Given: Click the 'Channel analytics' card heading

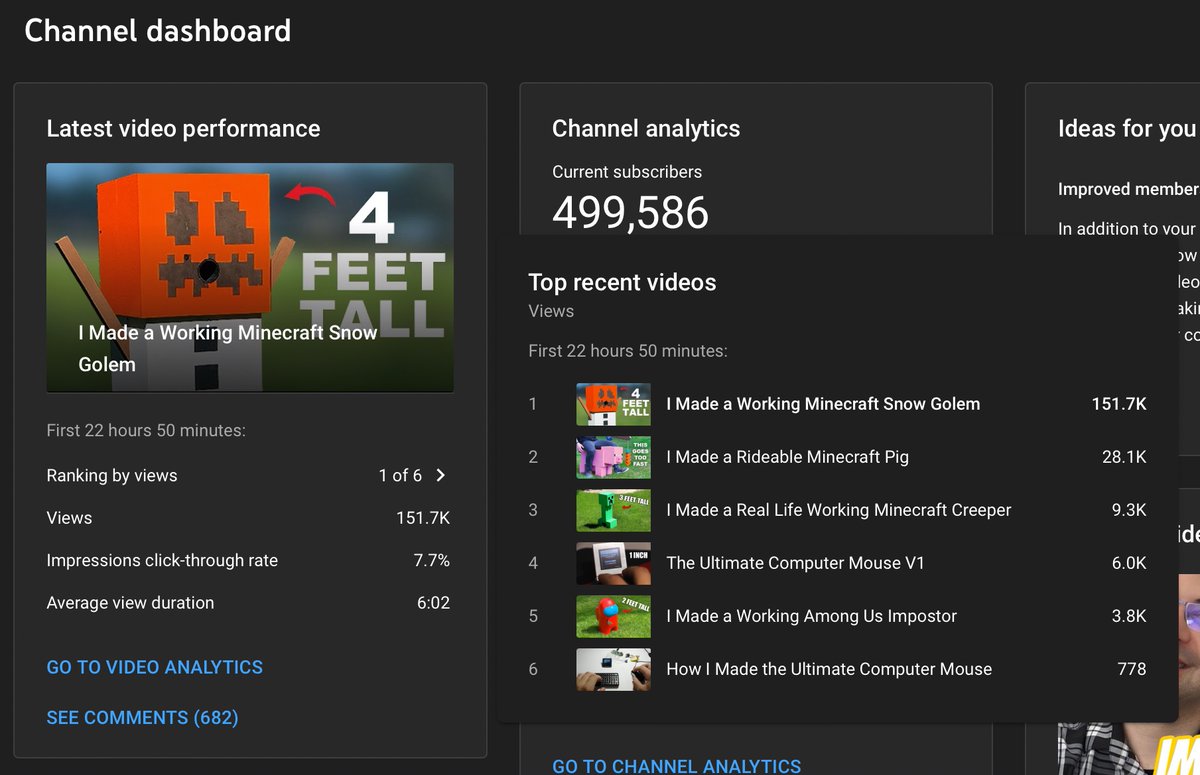Looking at the screenshot, I should point(646,129).
